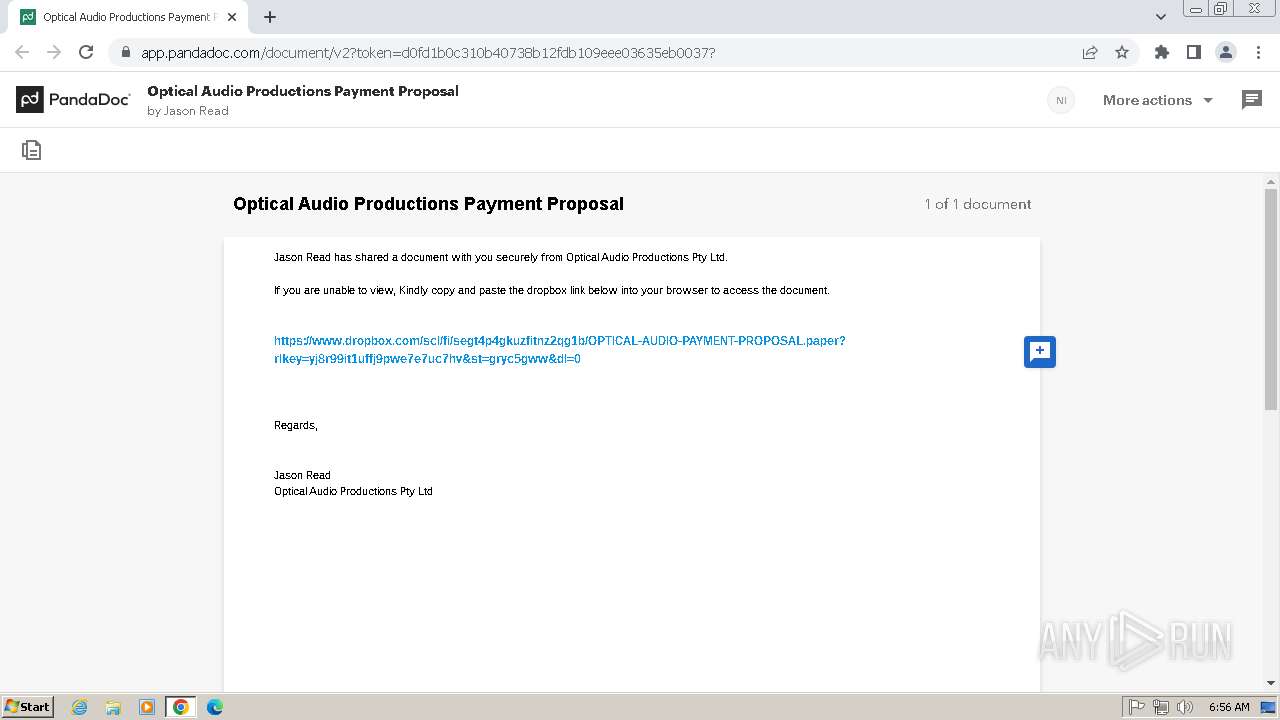View site information lock icon
This screenshot has width=1280, height=720.
(124, 52)
